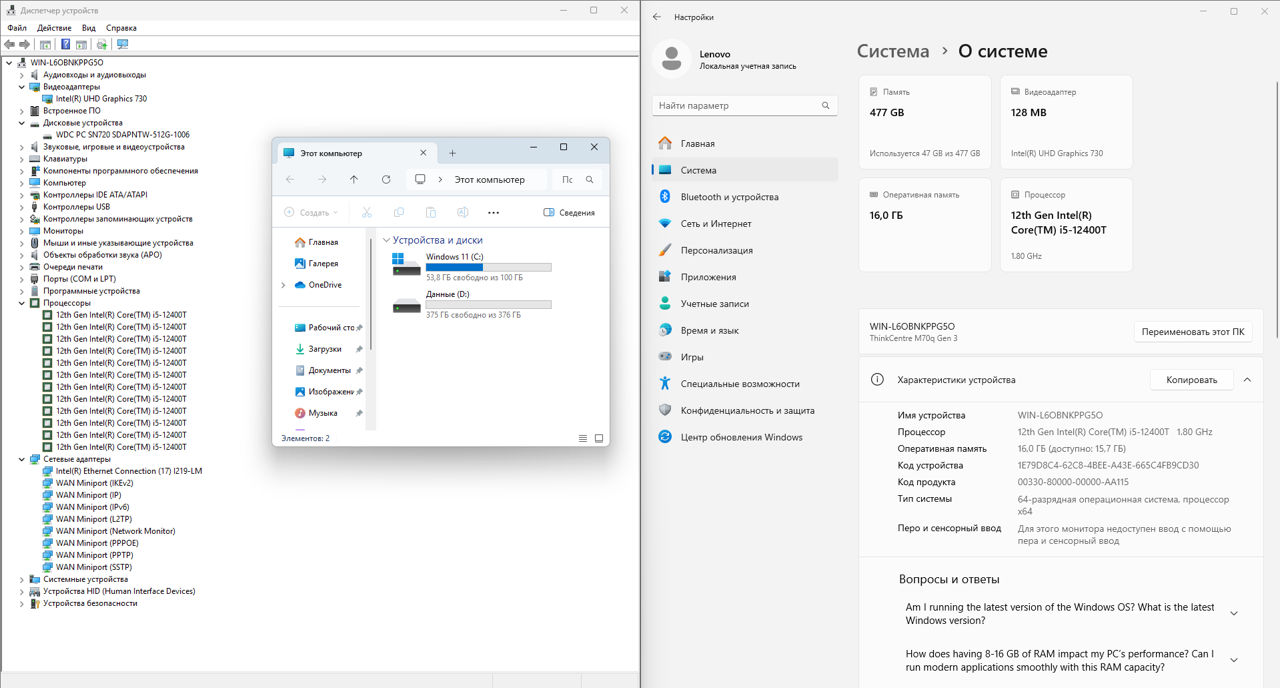Expand the OneDrive node in Explorer sidebar
Viewport: 1280px width, 688px height.
(283, 285)
